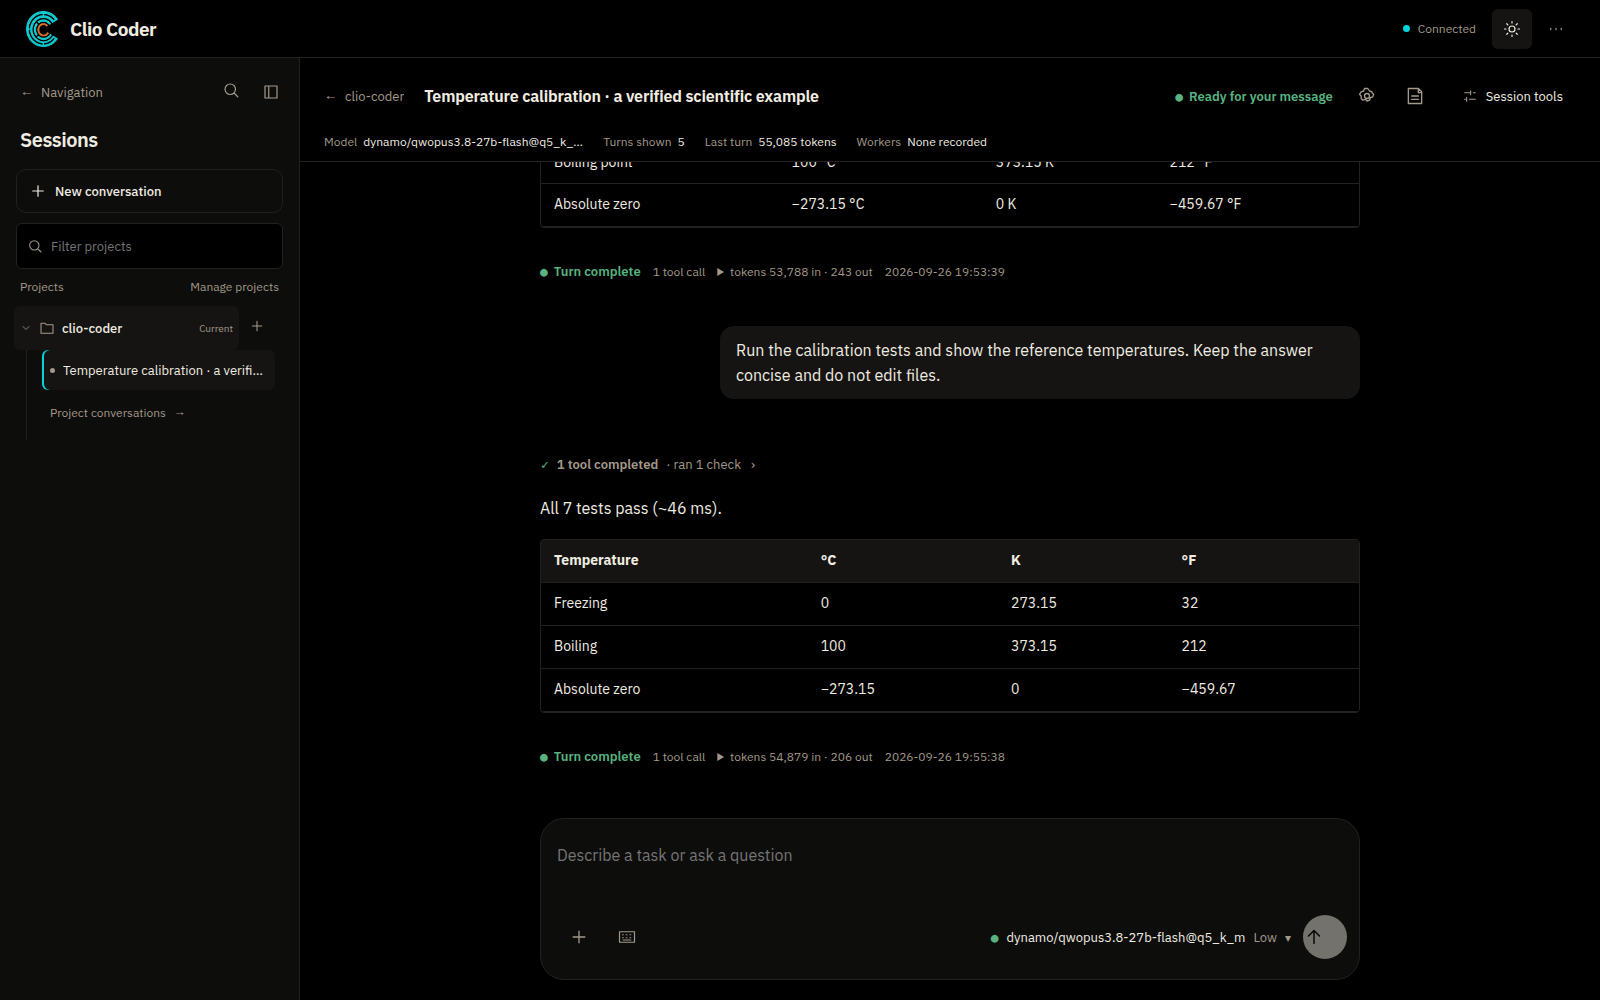The width and height of the screenshot is (1600, 1000).
Task: Open Session tools
Action: click(1513, 96)
